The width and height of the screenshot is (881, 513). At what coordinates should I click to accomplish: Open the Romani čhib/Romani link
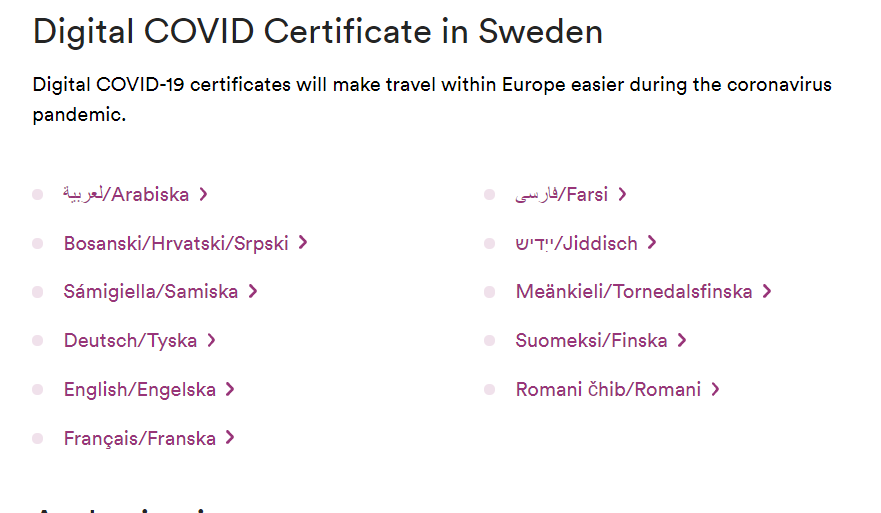(x=608, y=390)
